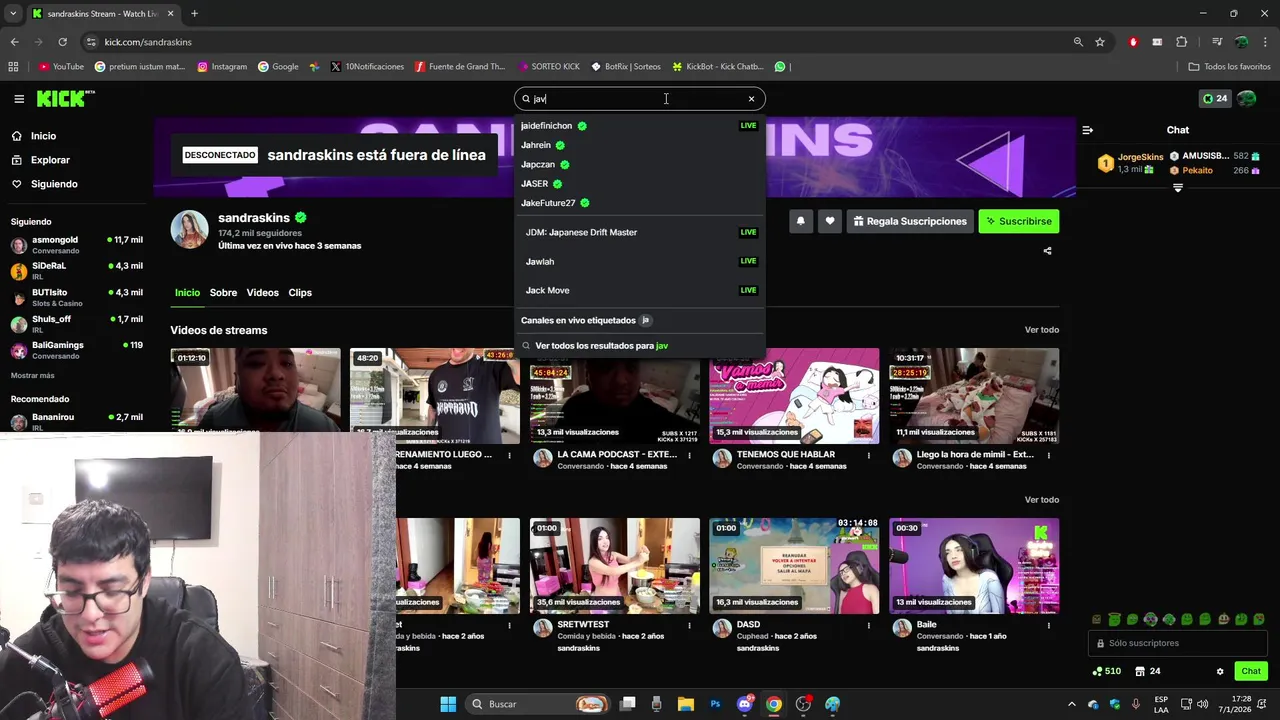Click 'Ver todo' beside Videos de streams
The image size is (1280, 720).
pos(1041,330)
